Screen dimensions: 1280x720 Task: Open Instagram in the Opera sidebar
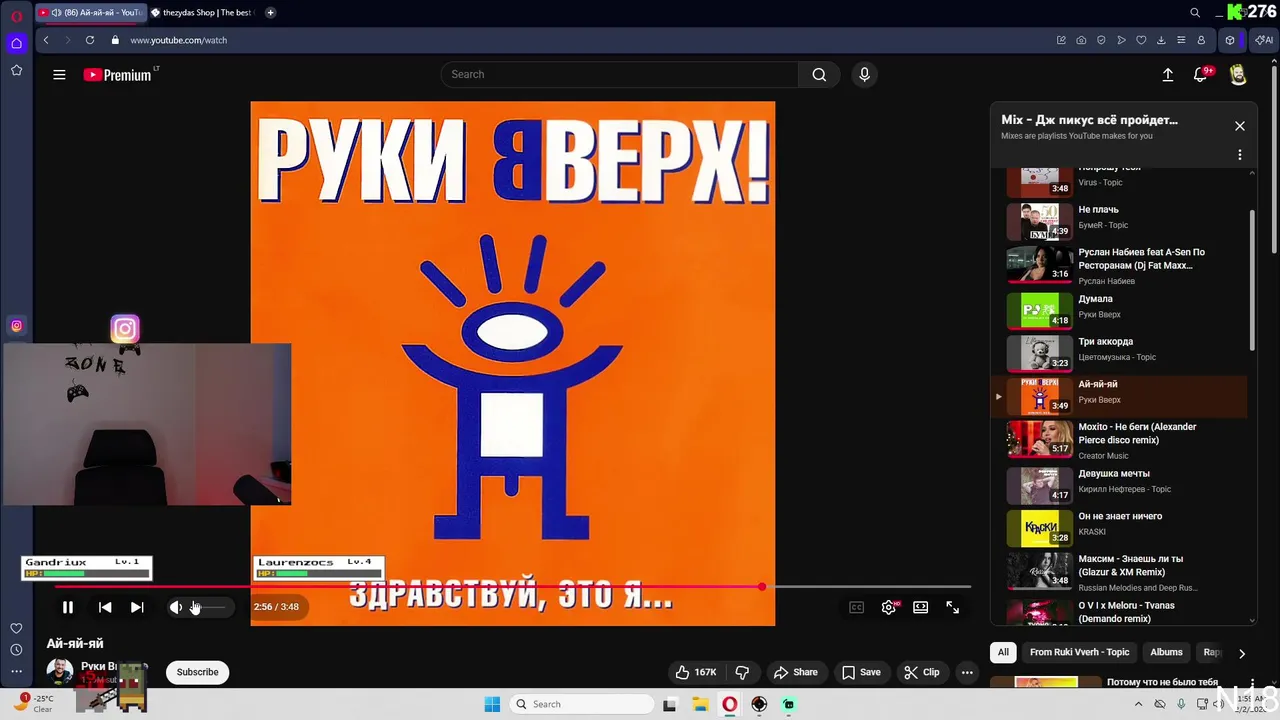point(16,325)
